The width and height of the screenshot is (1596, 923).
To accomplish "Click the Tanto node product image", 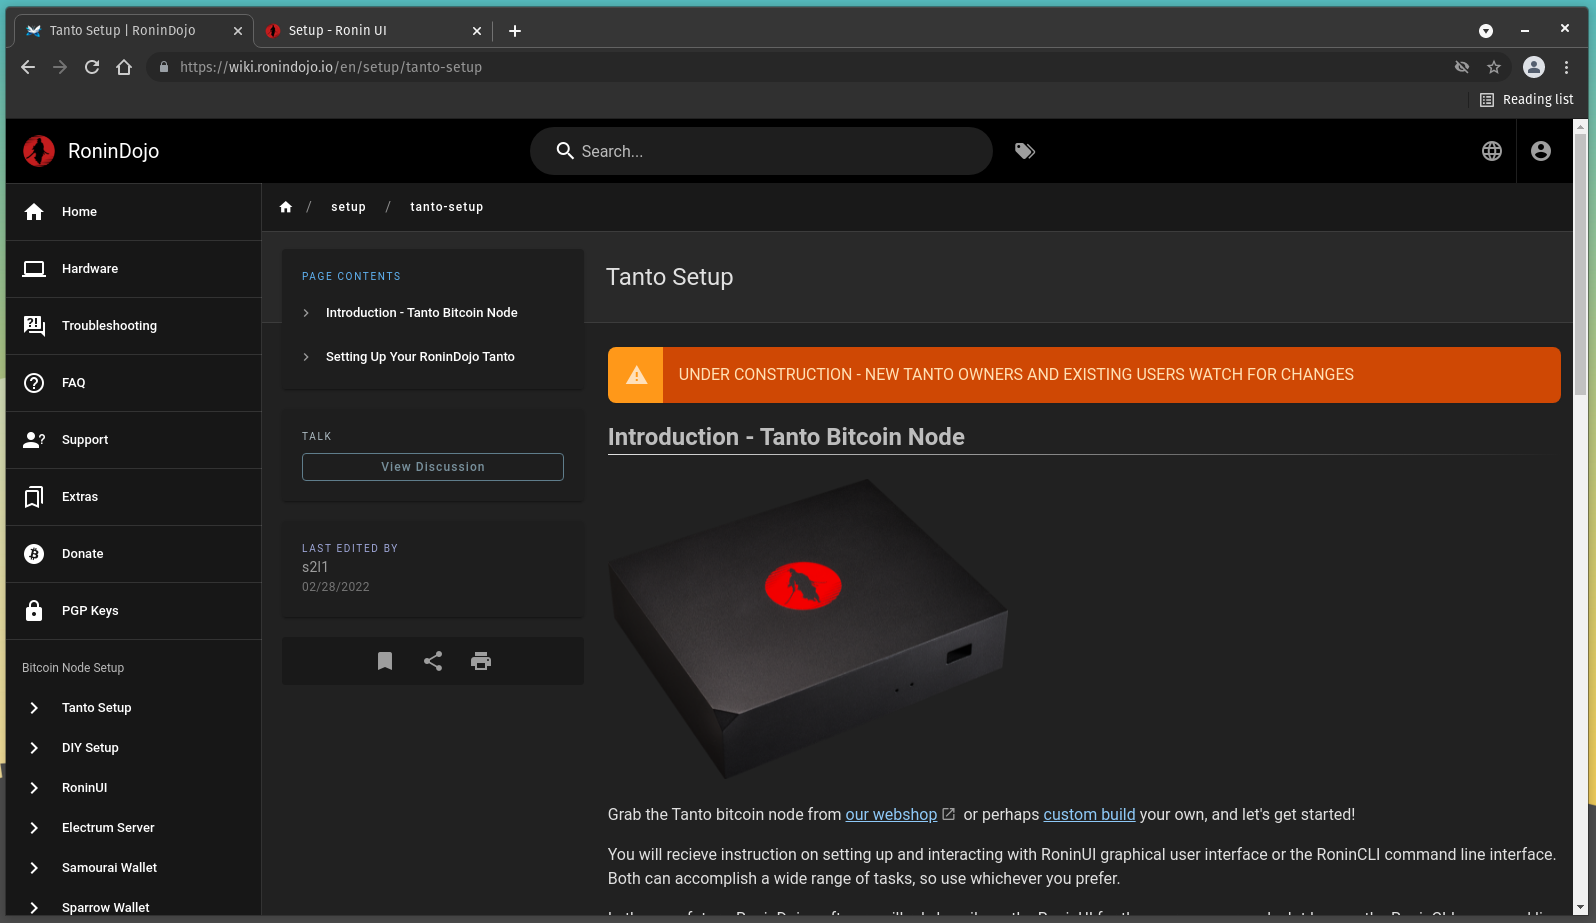I will point(808,628).
